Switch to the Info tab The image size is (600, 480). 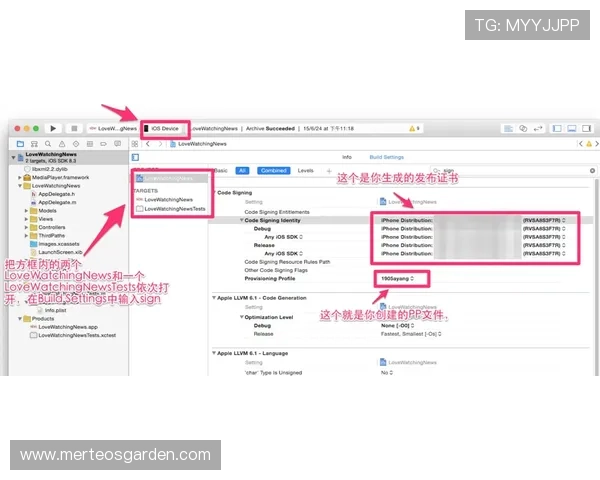[347, 157]
